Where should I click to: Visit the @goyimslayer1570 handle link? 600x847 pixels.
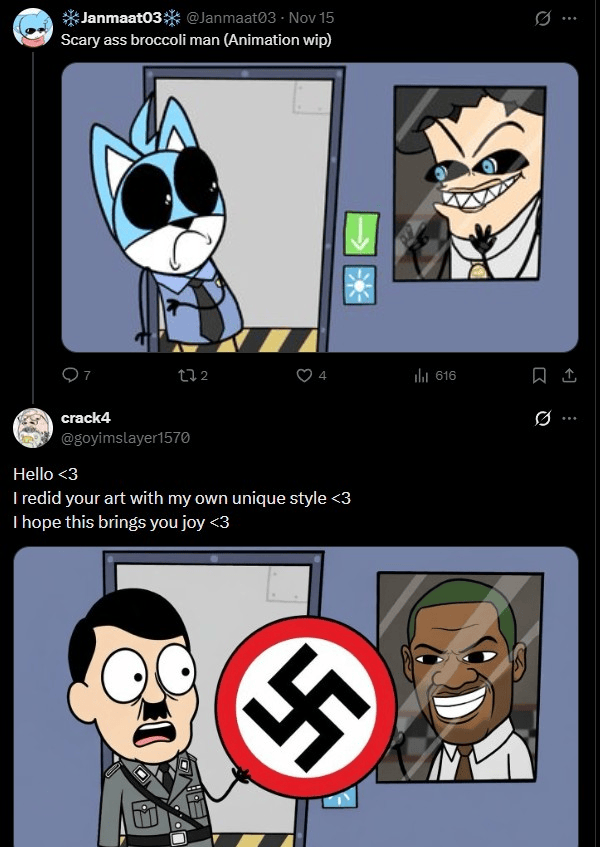[x=125, y=437]
